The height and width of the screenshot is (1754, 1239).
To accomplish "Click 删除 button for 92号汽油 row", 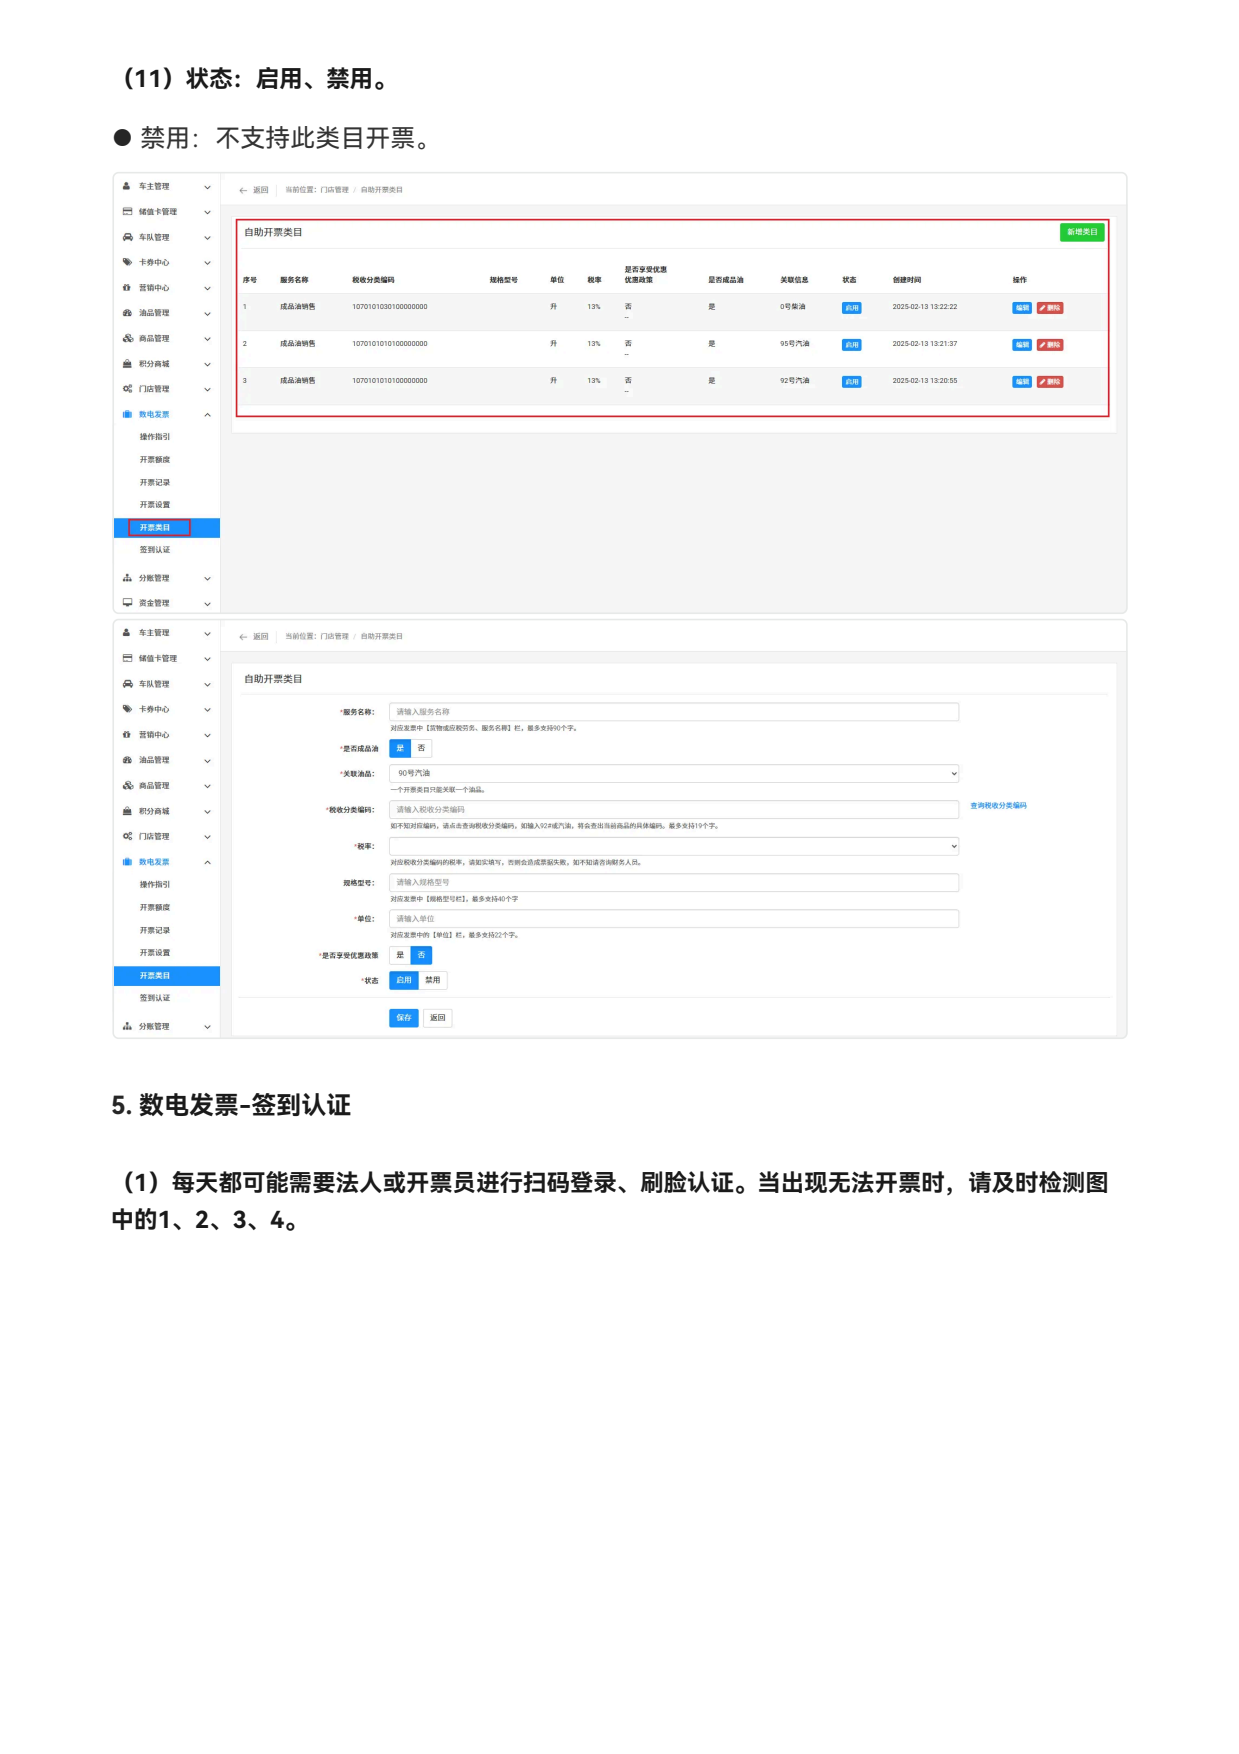I will (x=1050, y=382).
